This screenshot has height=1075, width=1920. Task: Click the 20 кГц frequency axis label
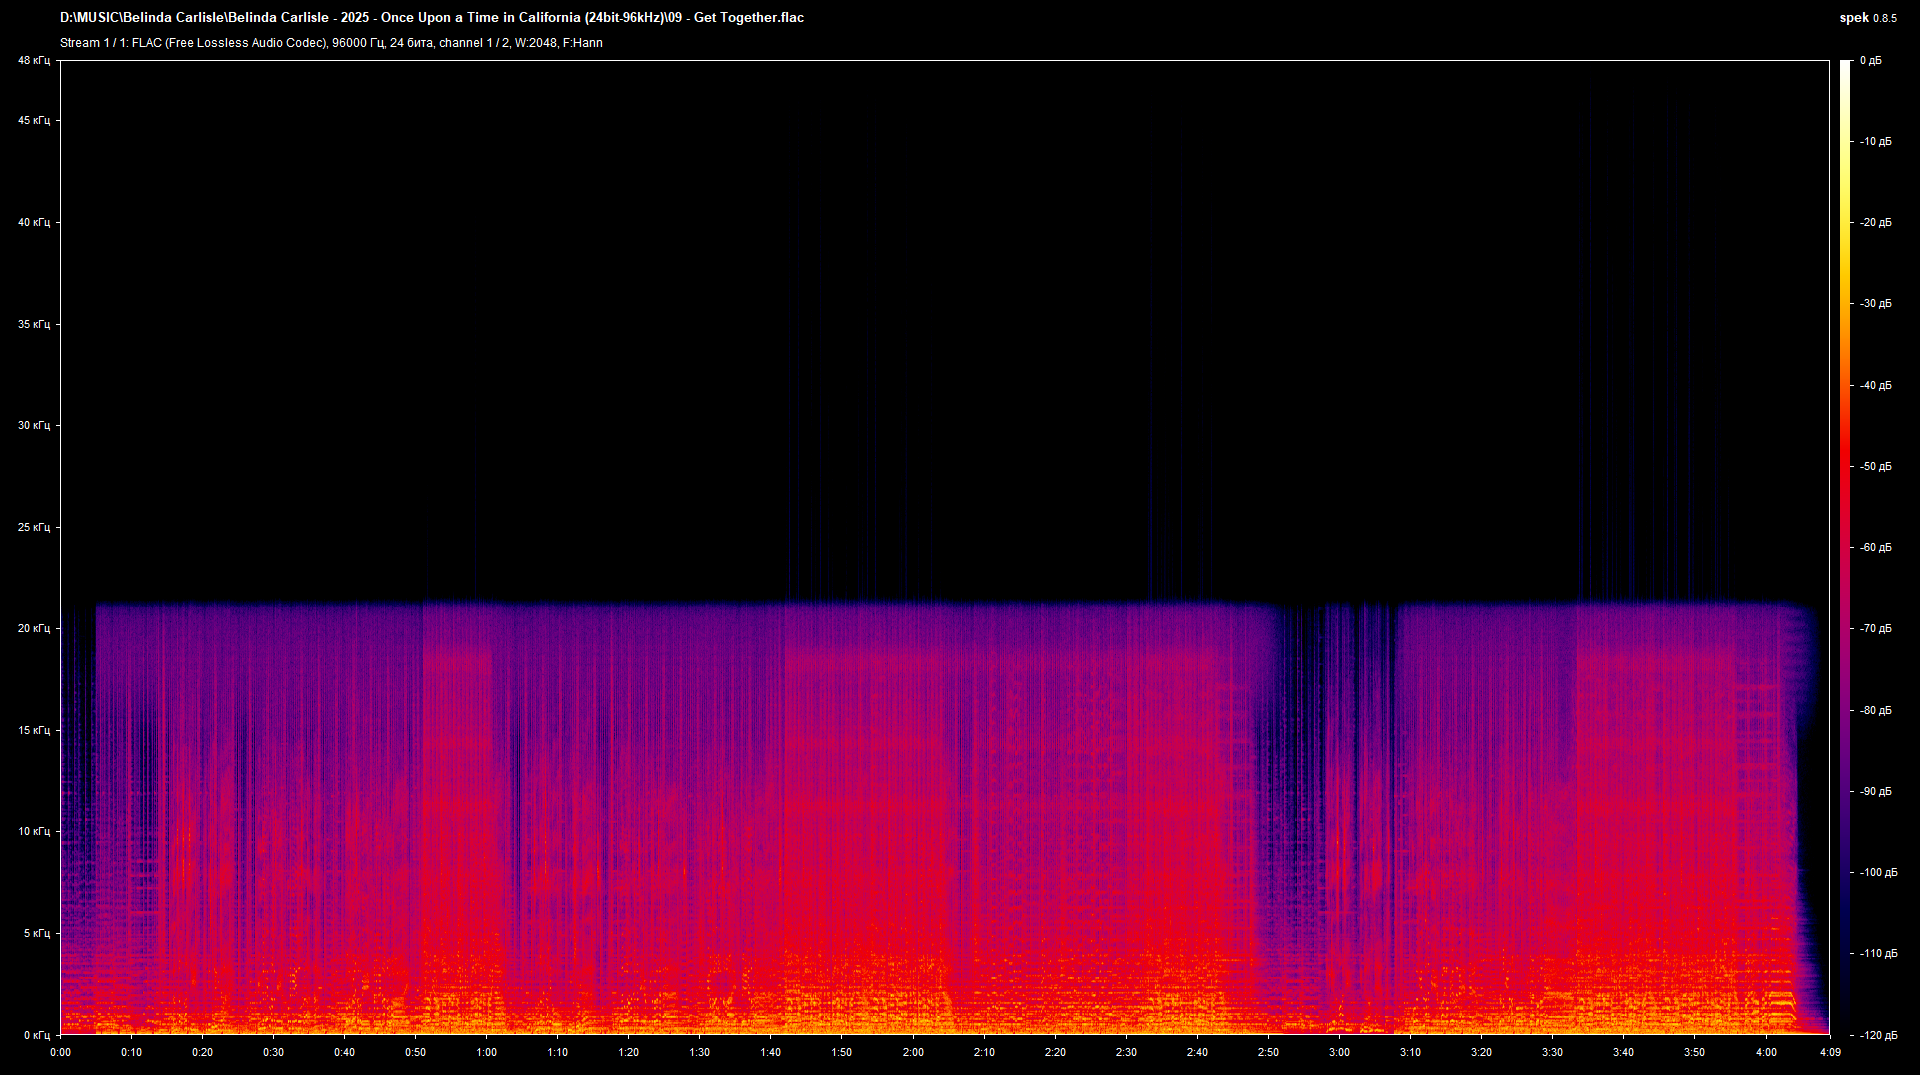(x=33, y=629)
